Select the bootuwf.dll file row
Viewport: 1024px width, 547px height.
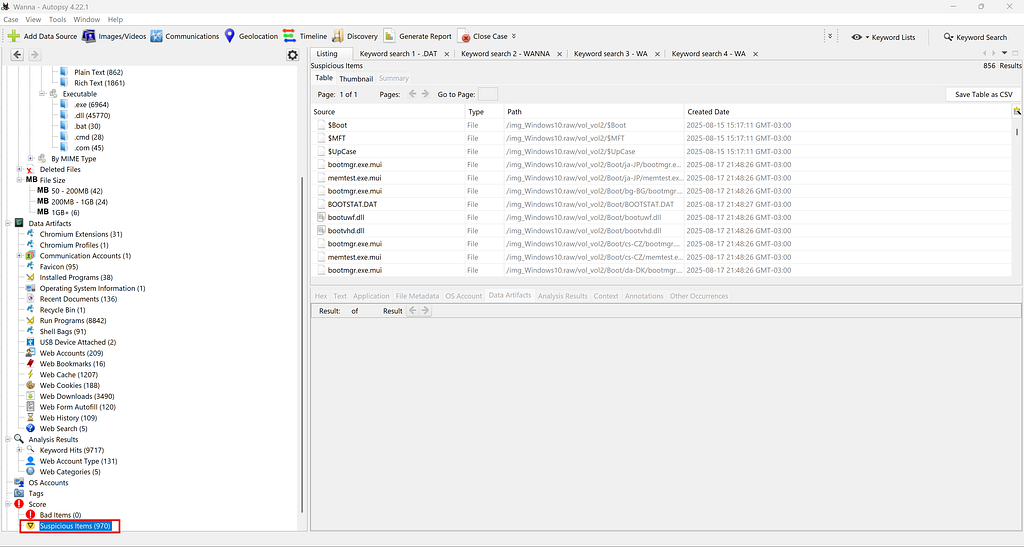coord(662,217)
